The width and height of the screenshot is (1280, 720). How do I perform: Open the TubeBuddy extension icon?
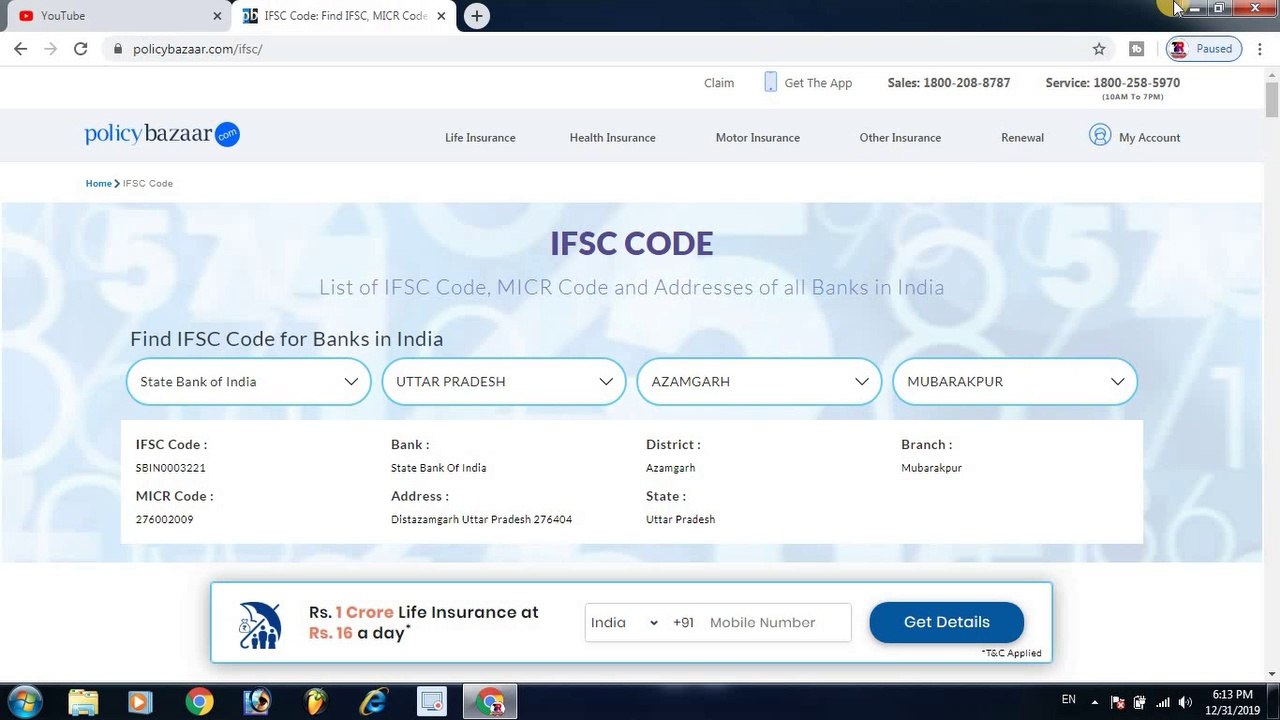click(1136, 49)
